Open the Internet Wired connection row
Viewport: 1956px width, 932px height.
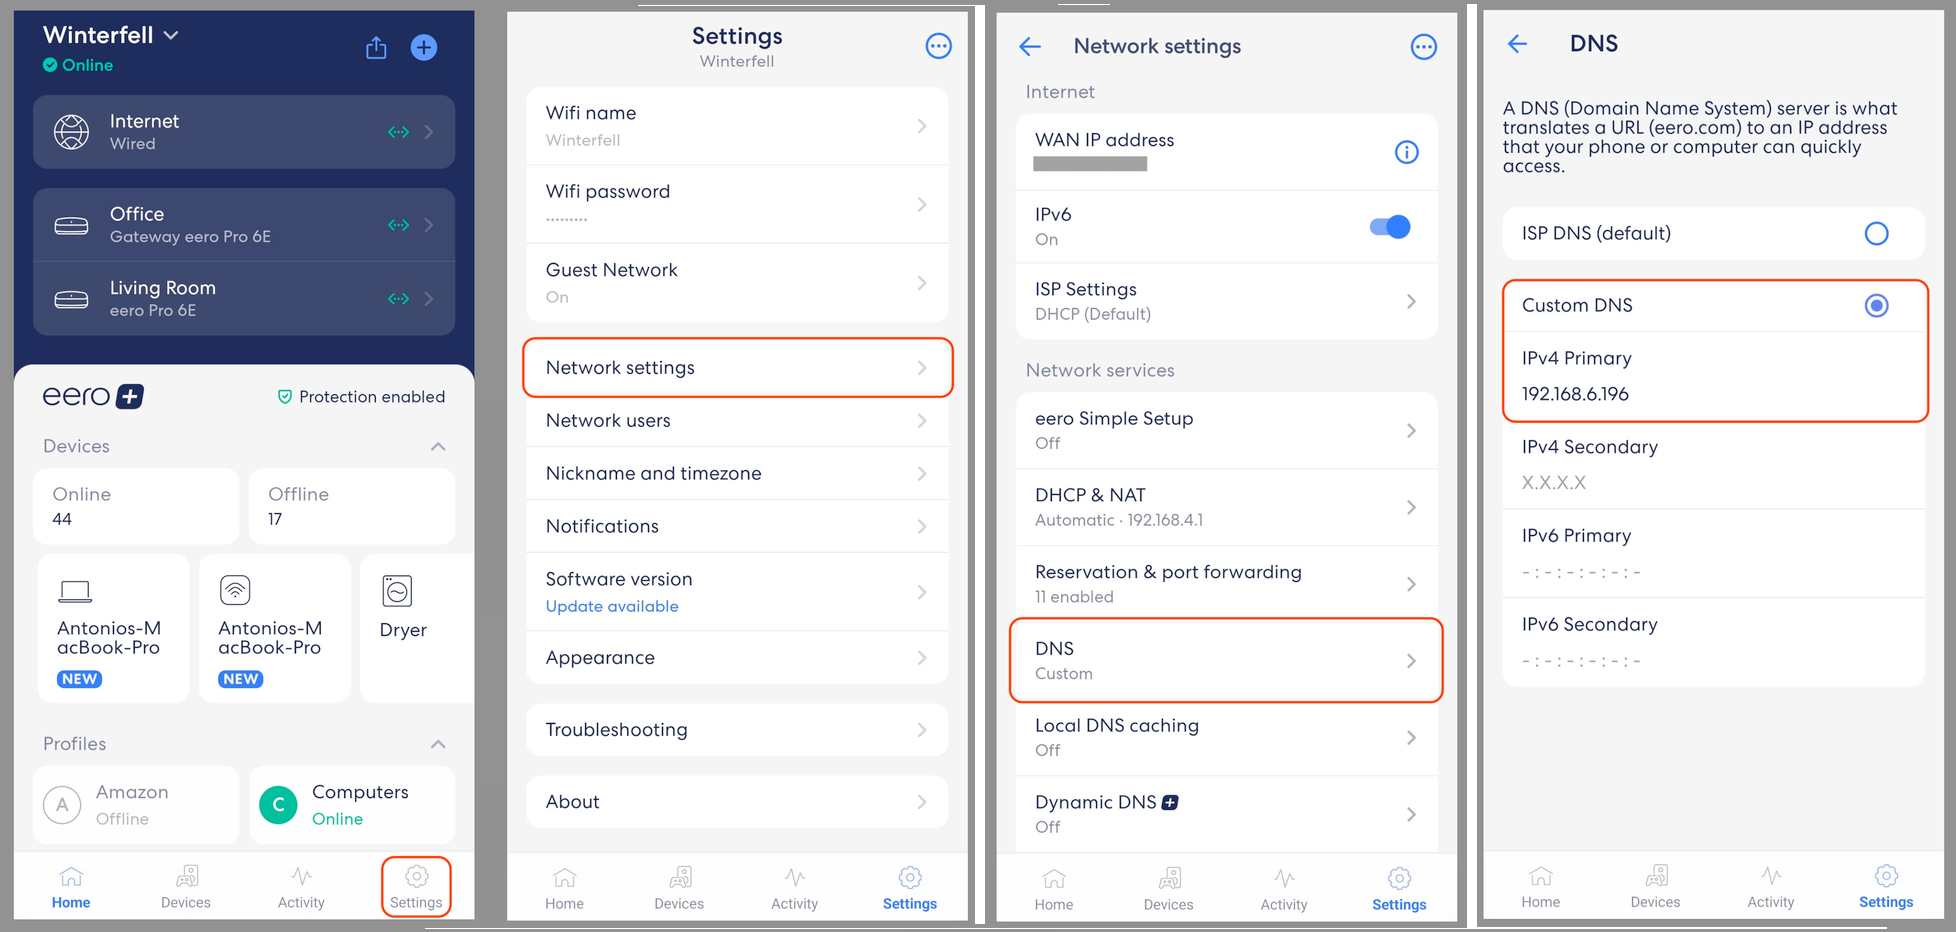point(244,132)
